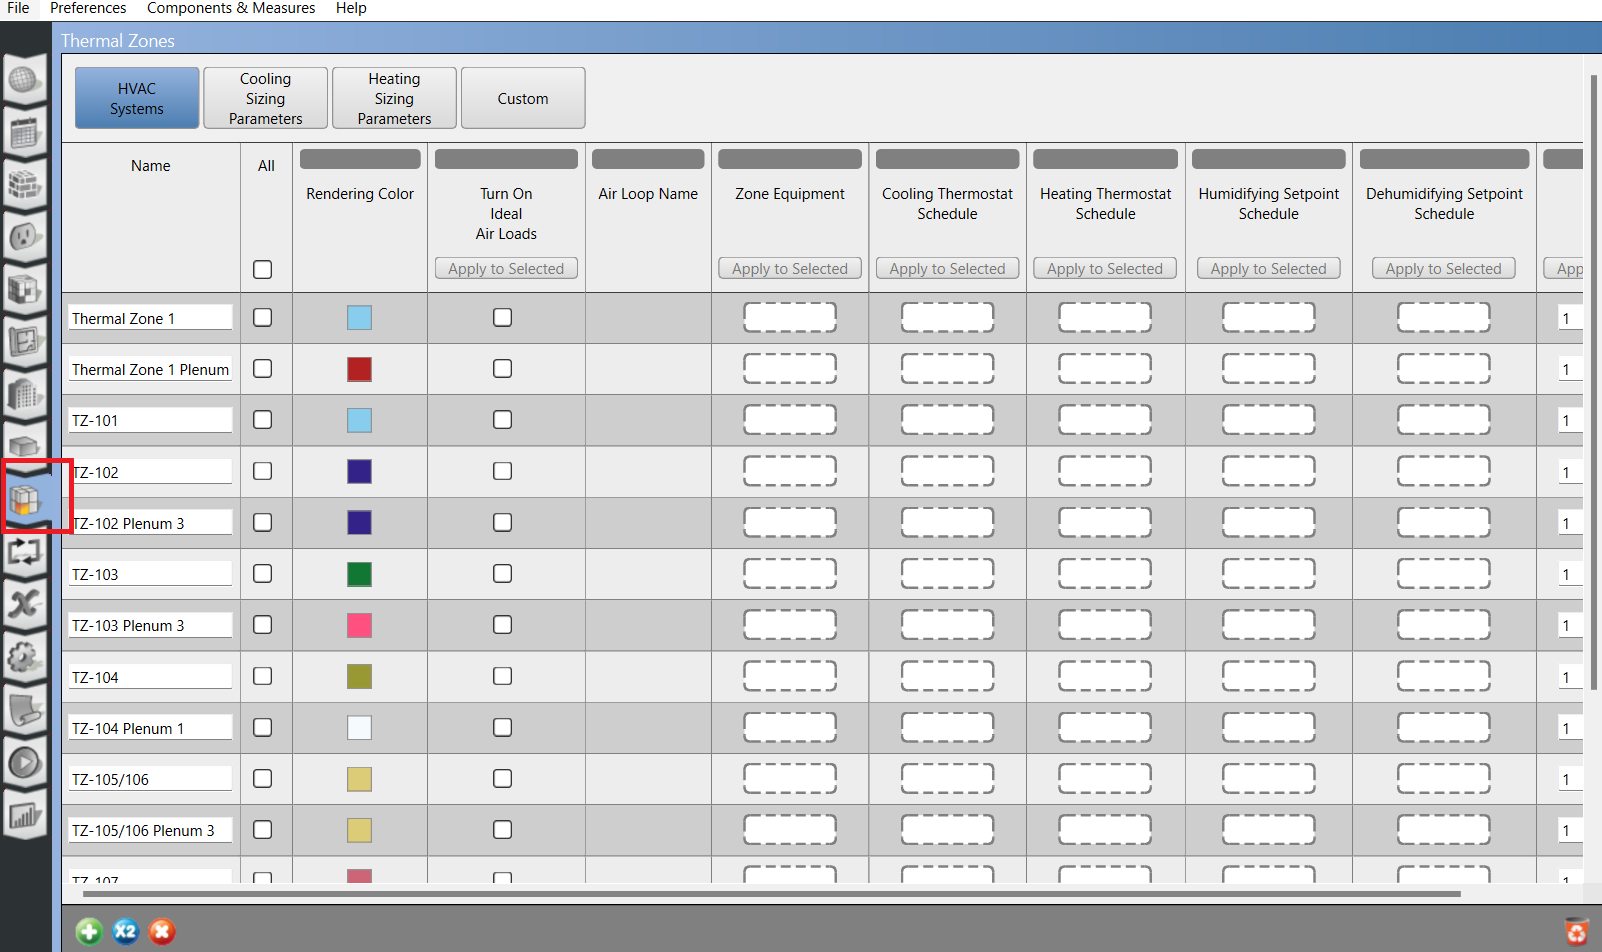Switch to the HVAC Systems tab
The width and height of the screenshot is (1602, 952).
pos(137,98)
